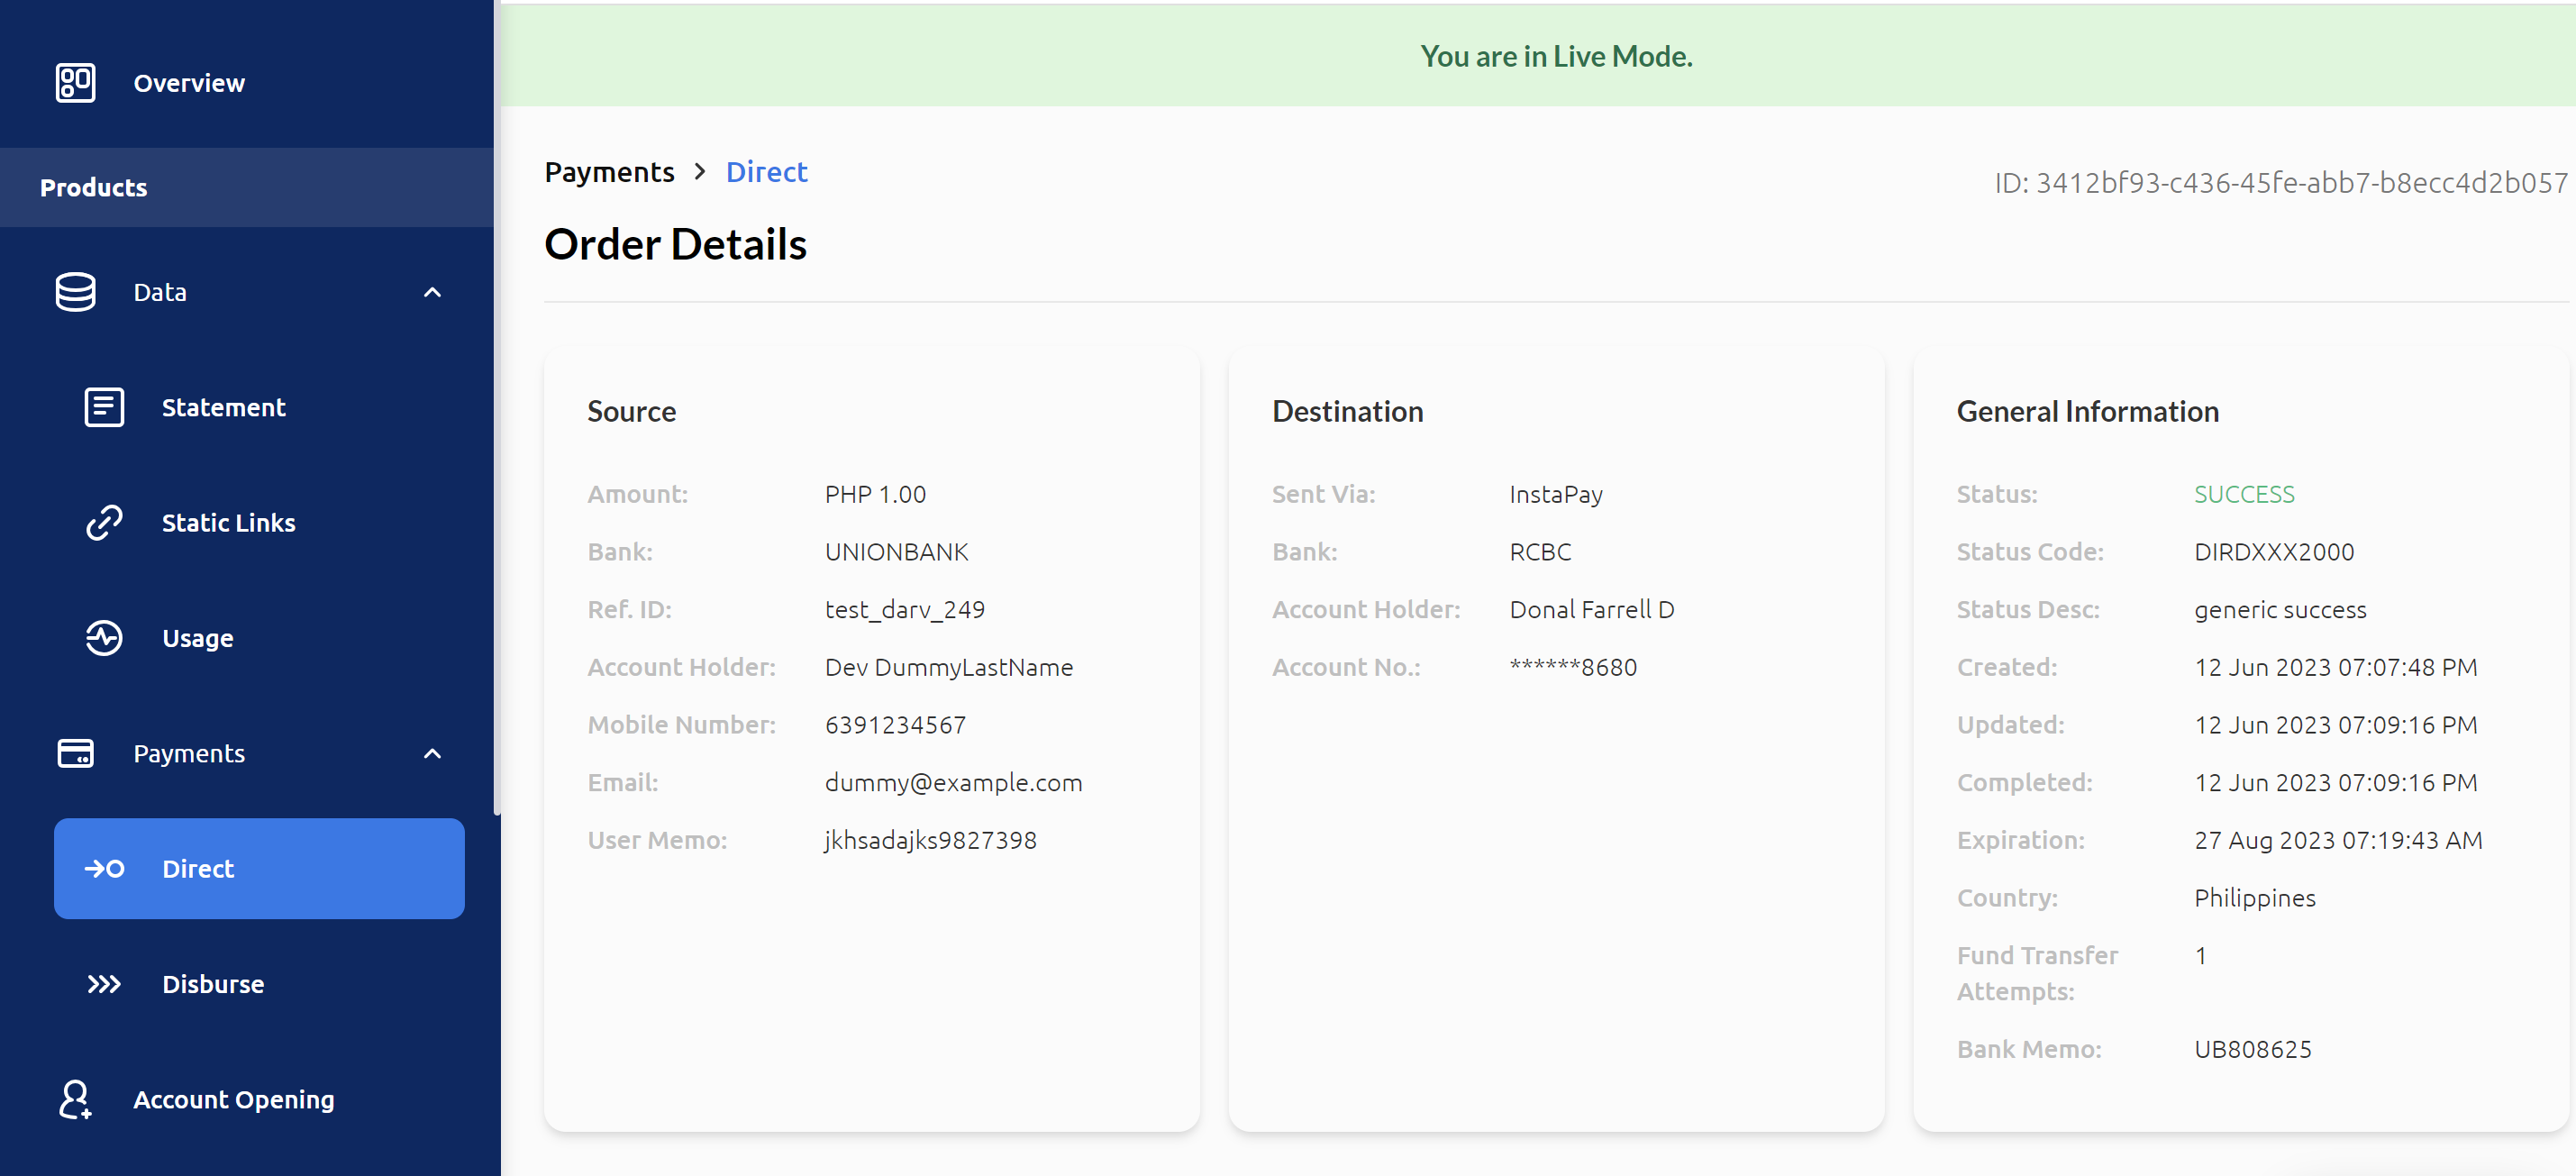Screen dimensions: 2576x1176
Task: Click the Disburse triple-chevron icon
Action: [104, 984]
